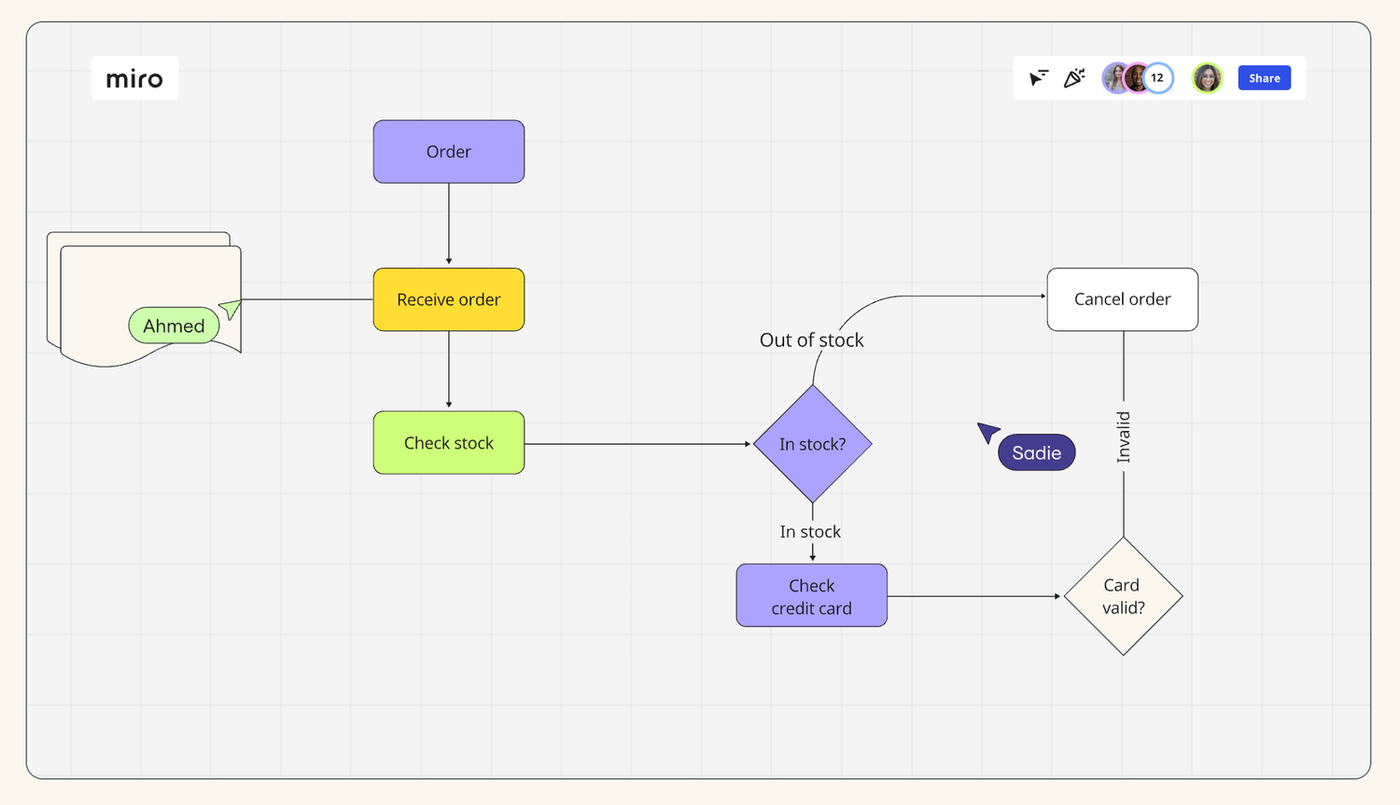
Task: Select the green Check stock box
Action: [x=448, y=443]
